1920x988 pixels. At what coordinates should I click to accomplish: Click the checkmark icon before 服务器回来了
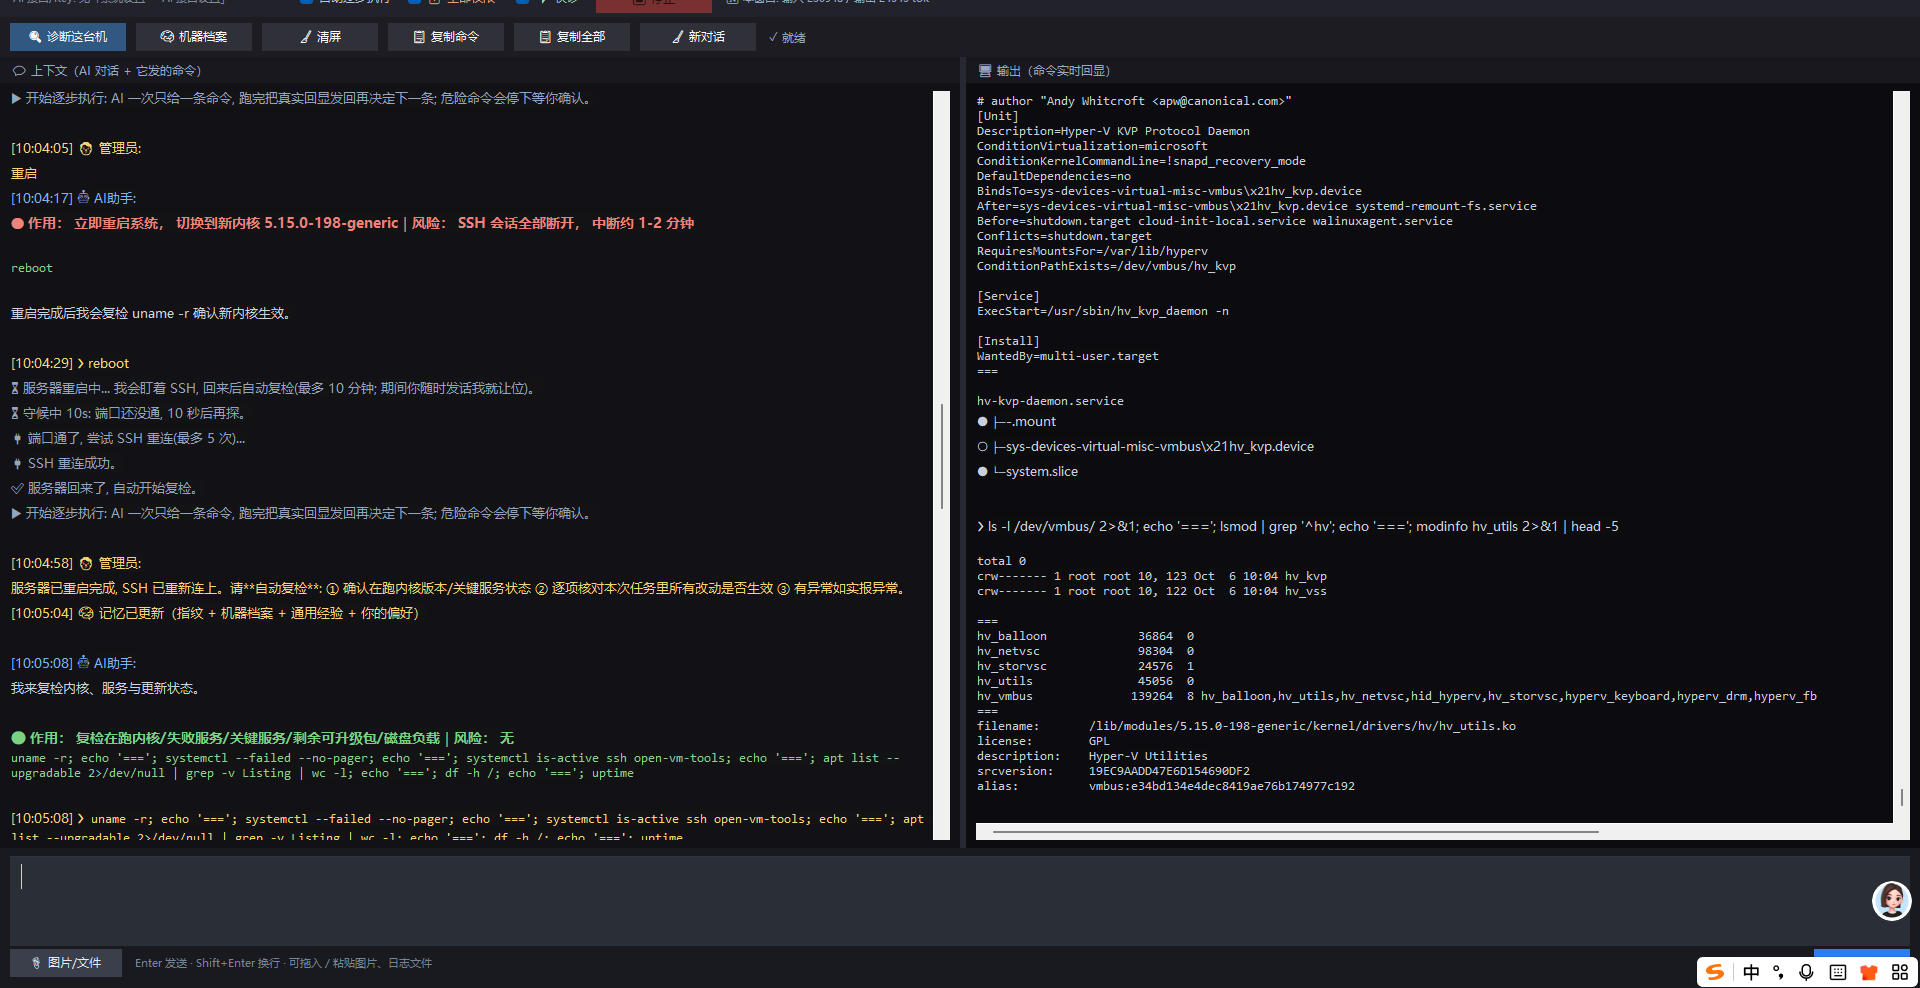[x=17, y=488]
